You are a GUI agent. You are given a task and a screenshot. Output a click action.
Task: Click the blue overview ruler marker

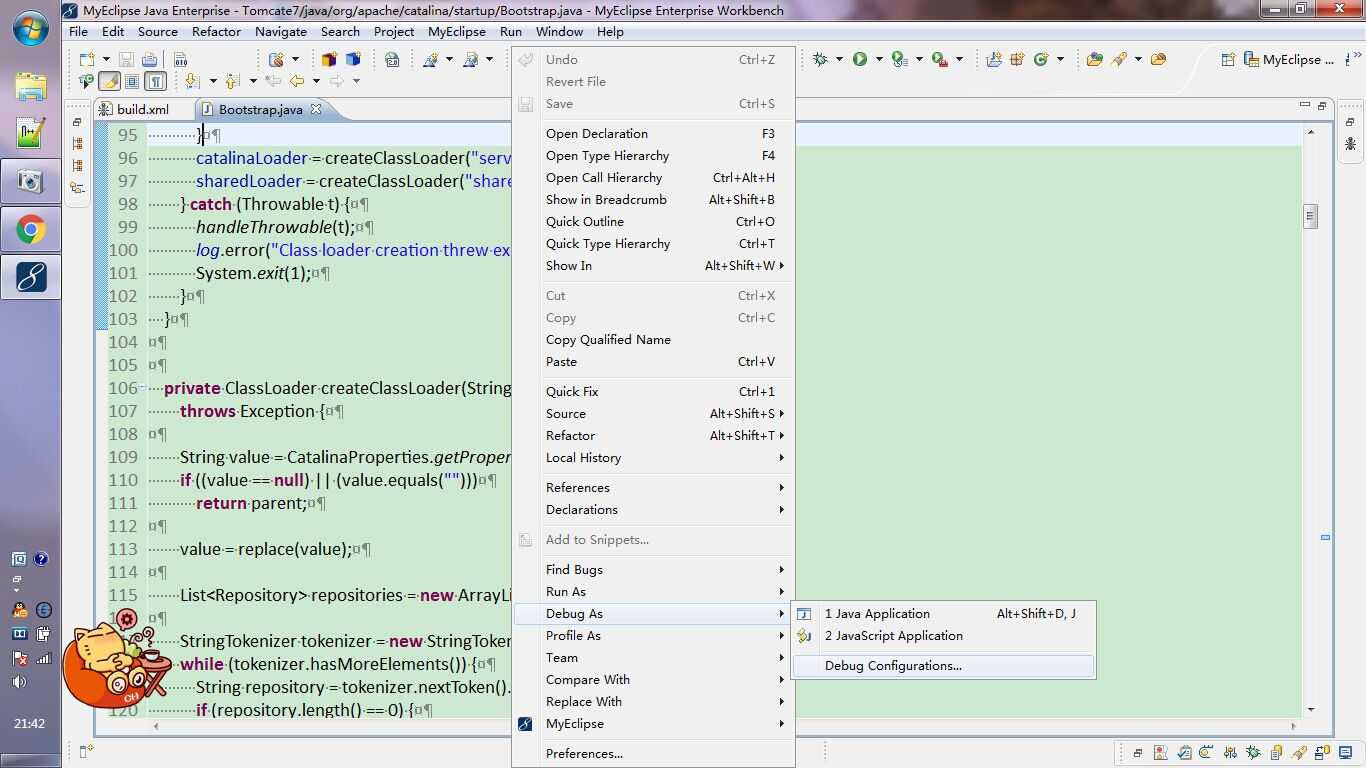(x=1325, y=538)
